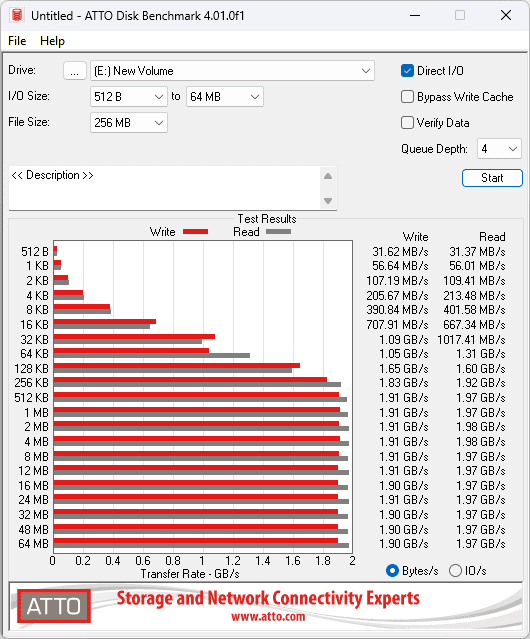Open the Queue Depth dropdown
The width and height of the screenshot is (530, 639).
click(x=499, y=149)
